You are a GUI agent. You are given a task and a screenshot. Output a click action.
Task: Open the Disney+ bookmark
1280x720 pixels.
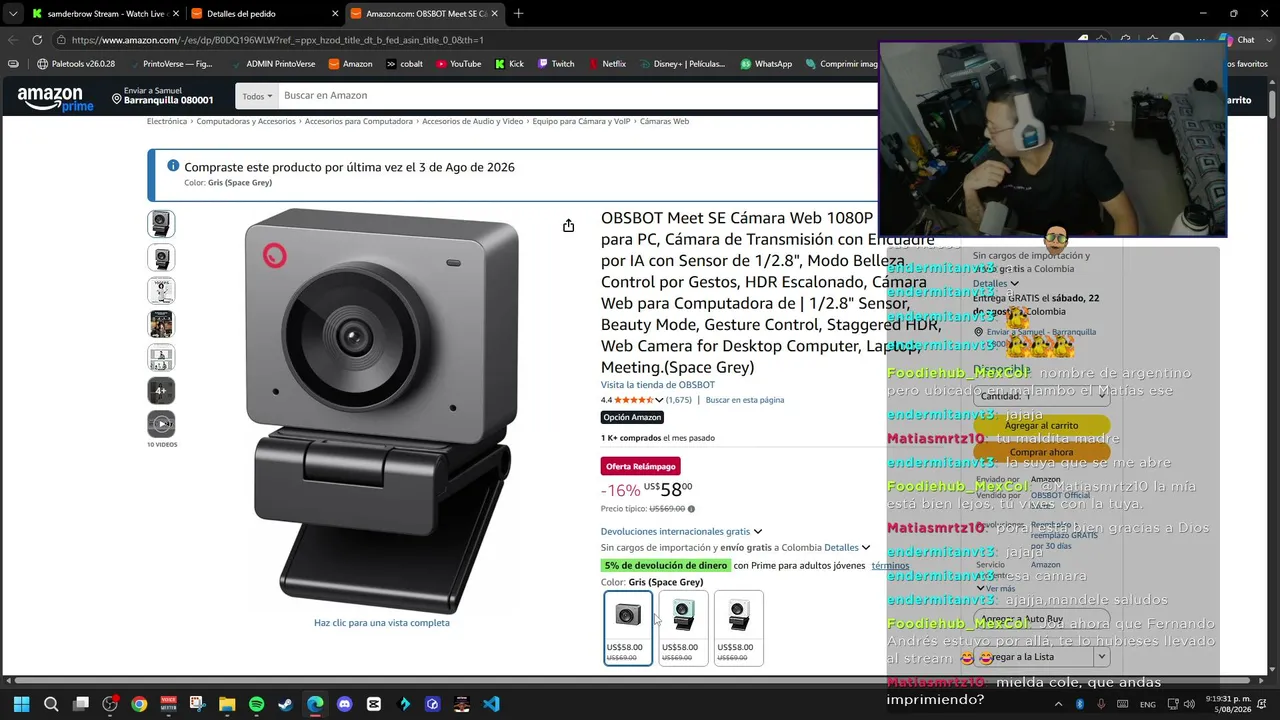(682, 64)
